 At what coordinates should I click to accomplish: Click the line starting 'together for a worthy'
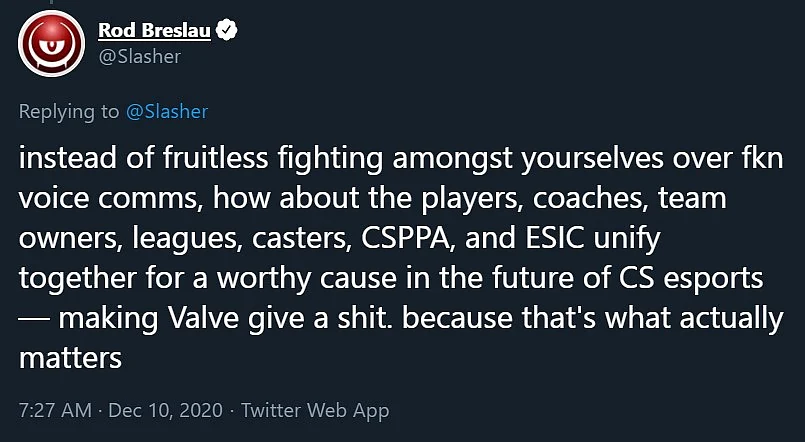(x=391, y=278)
